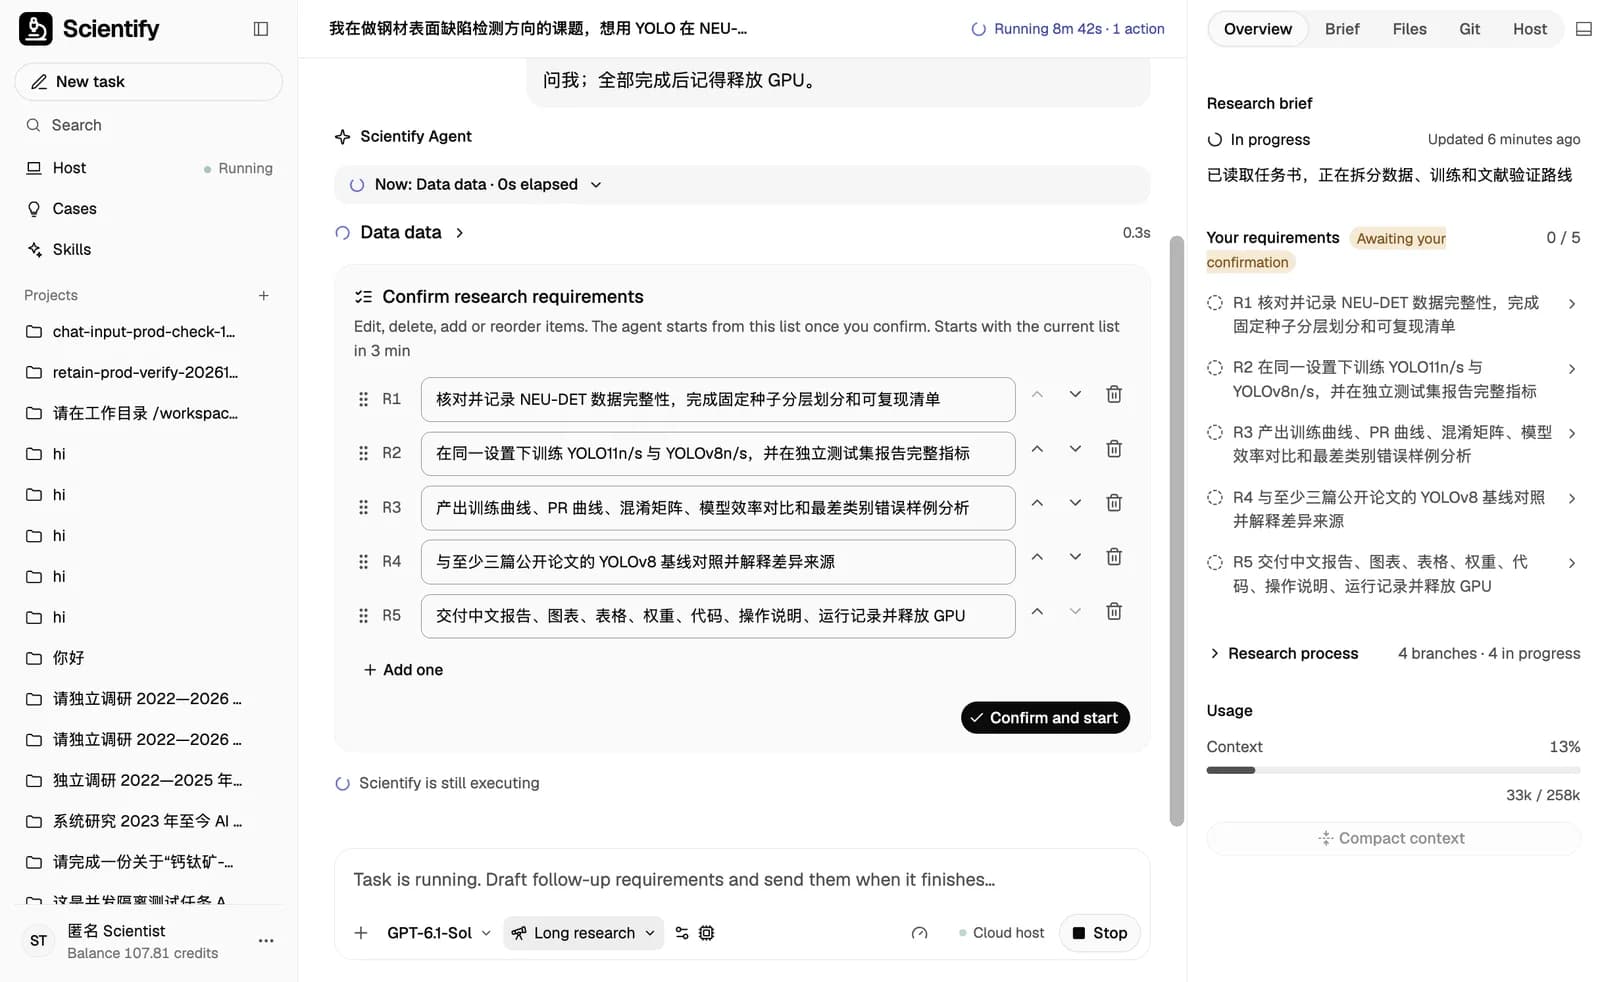The image size is (1600, 982).
Task: Open the Git tab
Action: click(x=1469, y=29)
